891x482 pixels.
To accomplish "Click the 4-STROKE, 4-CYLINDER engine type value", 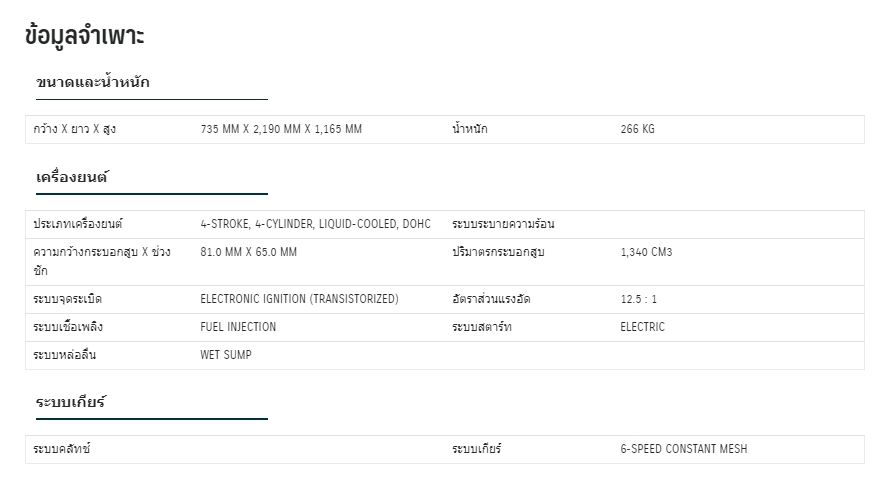I will (315, 224).
